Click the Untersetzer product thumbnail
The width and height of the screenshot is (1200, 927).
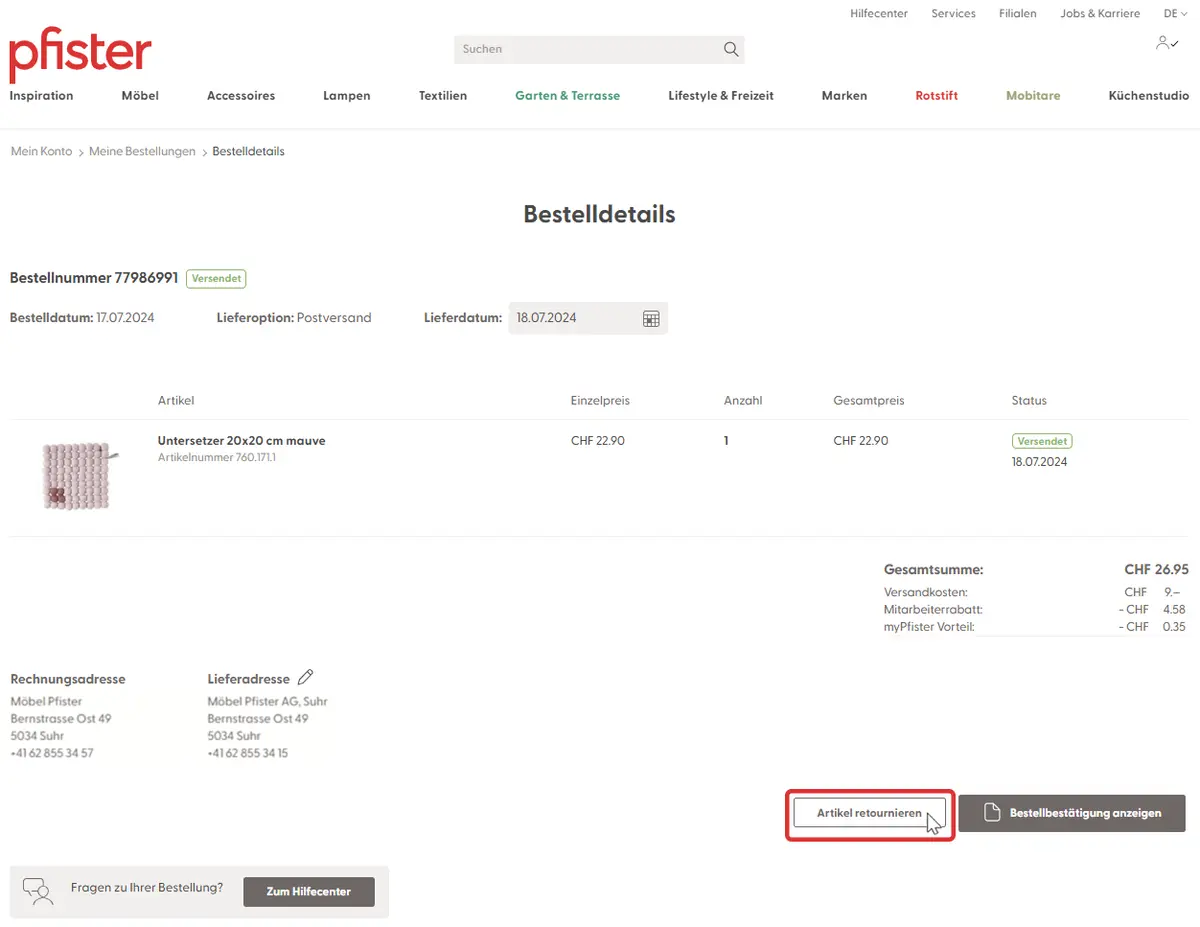point(77,476)
